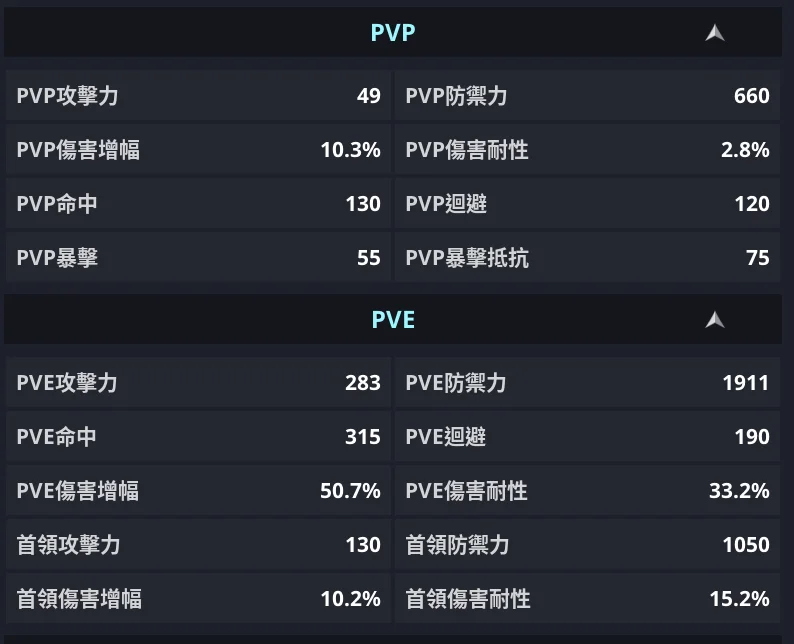Select the PVP攻擊力 stat row

(x=198, y=96)
